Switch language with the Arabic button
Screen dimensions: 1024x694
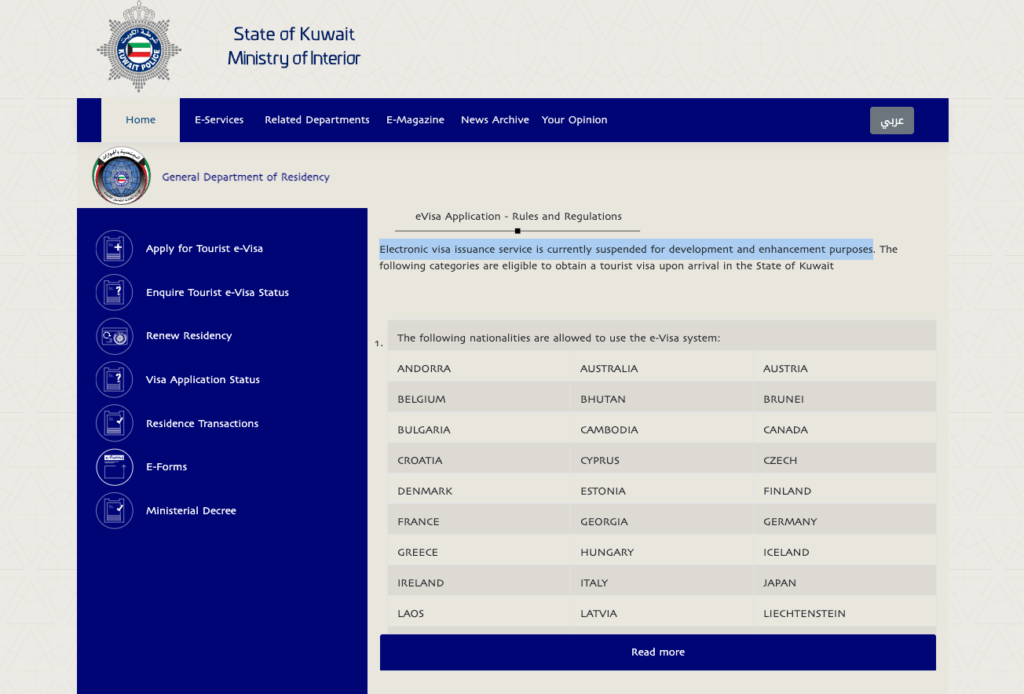[891, 121]
